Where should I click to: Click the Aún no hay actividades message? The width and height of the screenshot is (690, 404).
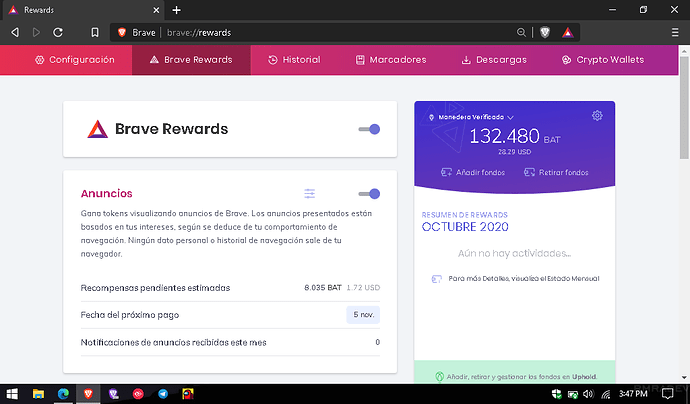click(x=514, y=253)
